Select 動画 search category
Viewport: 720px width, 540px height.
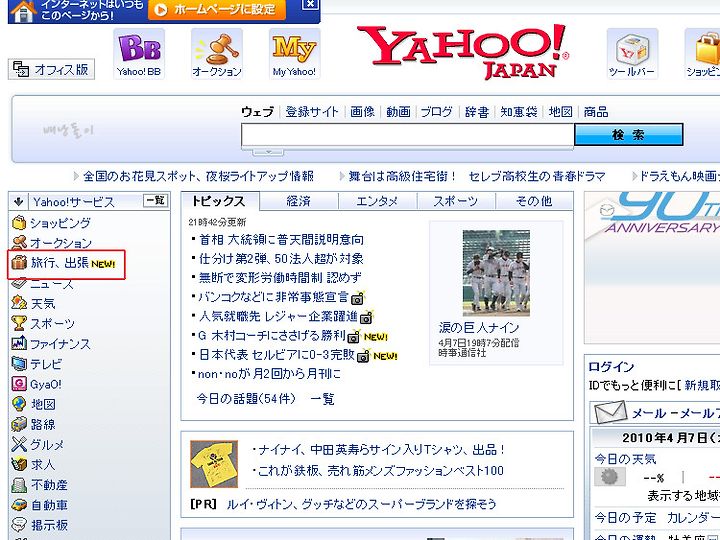(x=398, y=112)
